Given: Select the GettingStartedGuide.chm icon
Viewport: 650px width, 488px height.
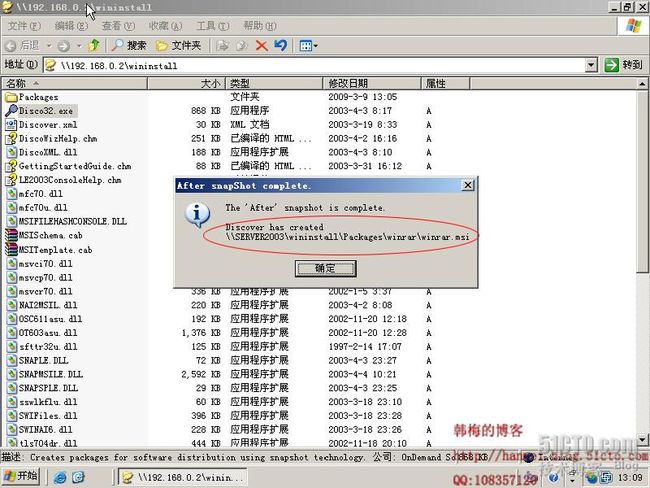Looking at the screenshot, I should [11, 166].
